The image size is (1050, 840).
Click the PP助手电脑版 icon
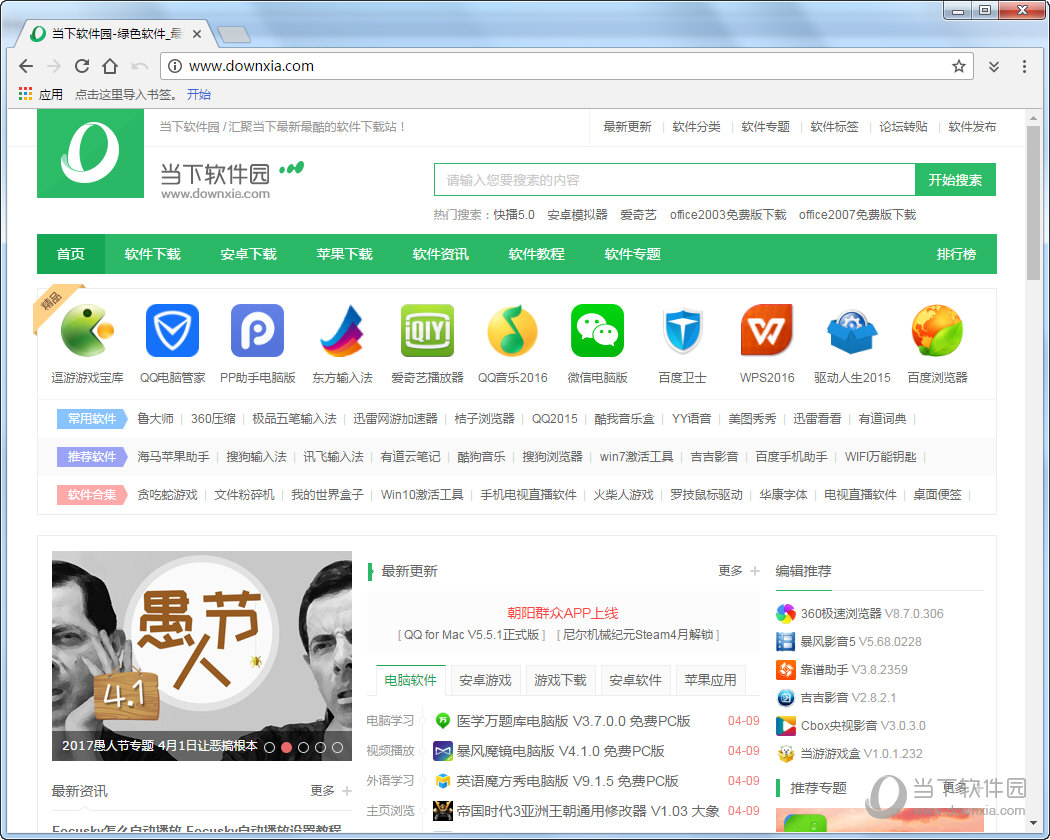pos(257,331)
